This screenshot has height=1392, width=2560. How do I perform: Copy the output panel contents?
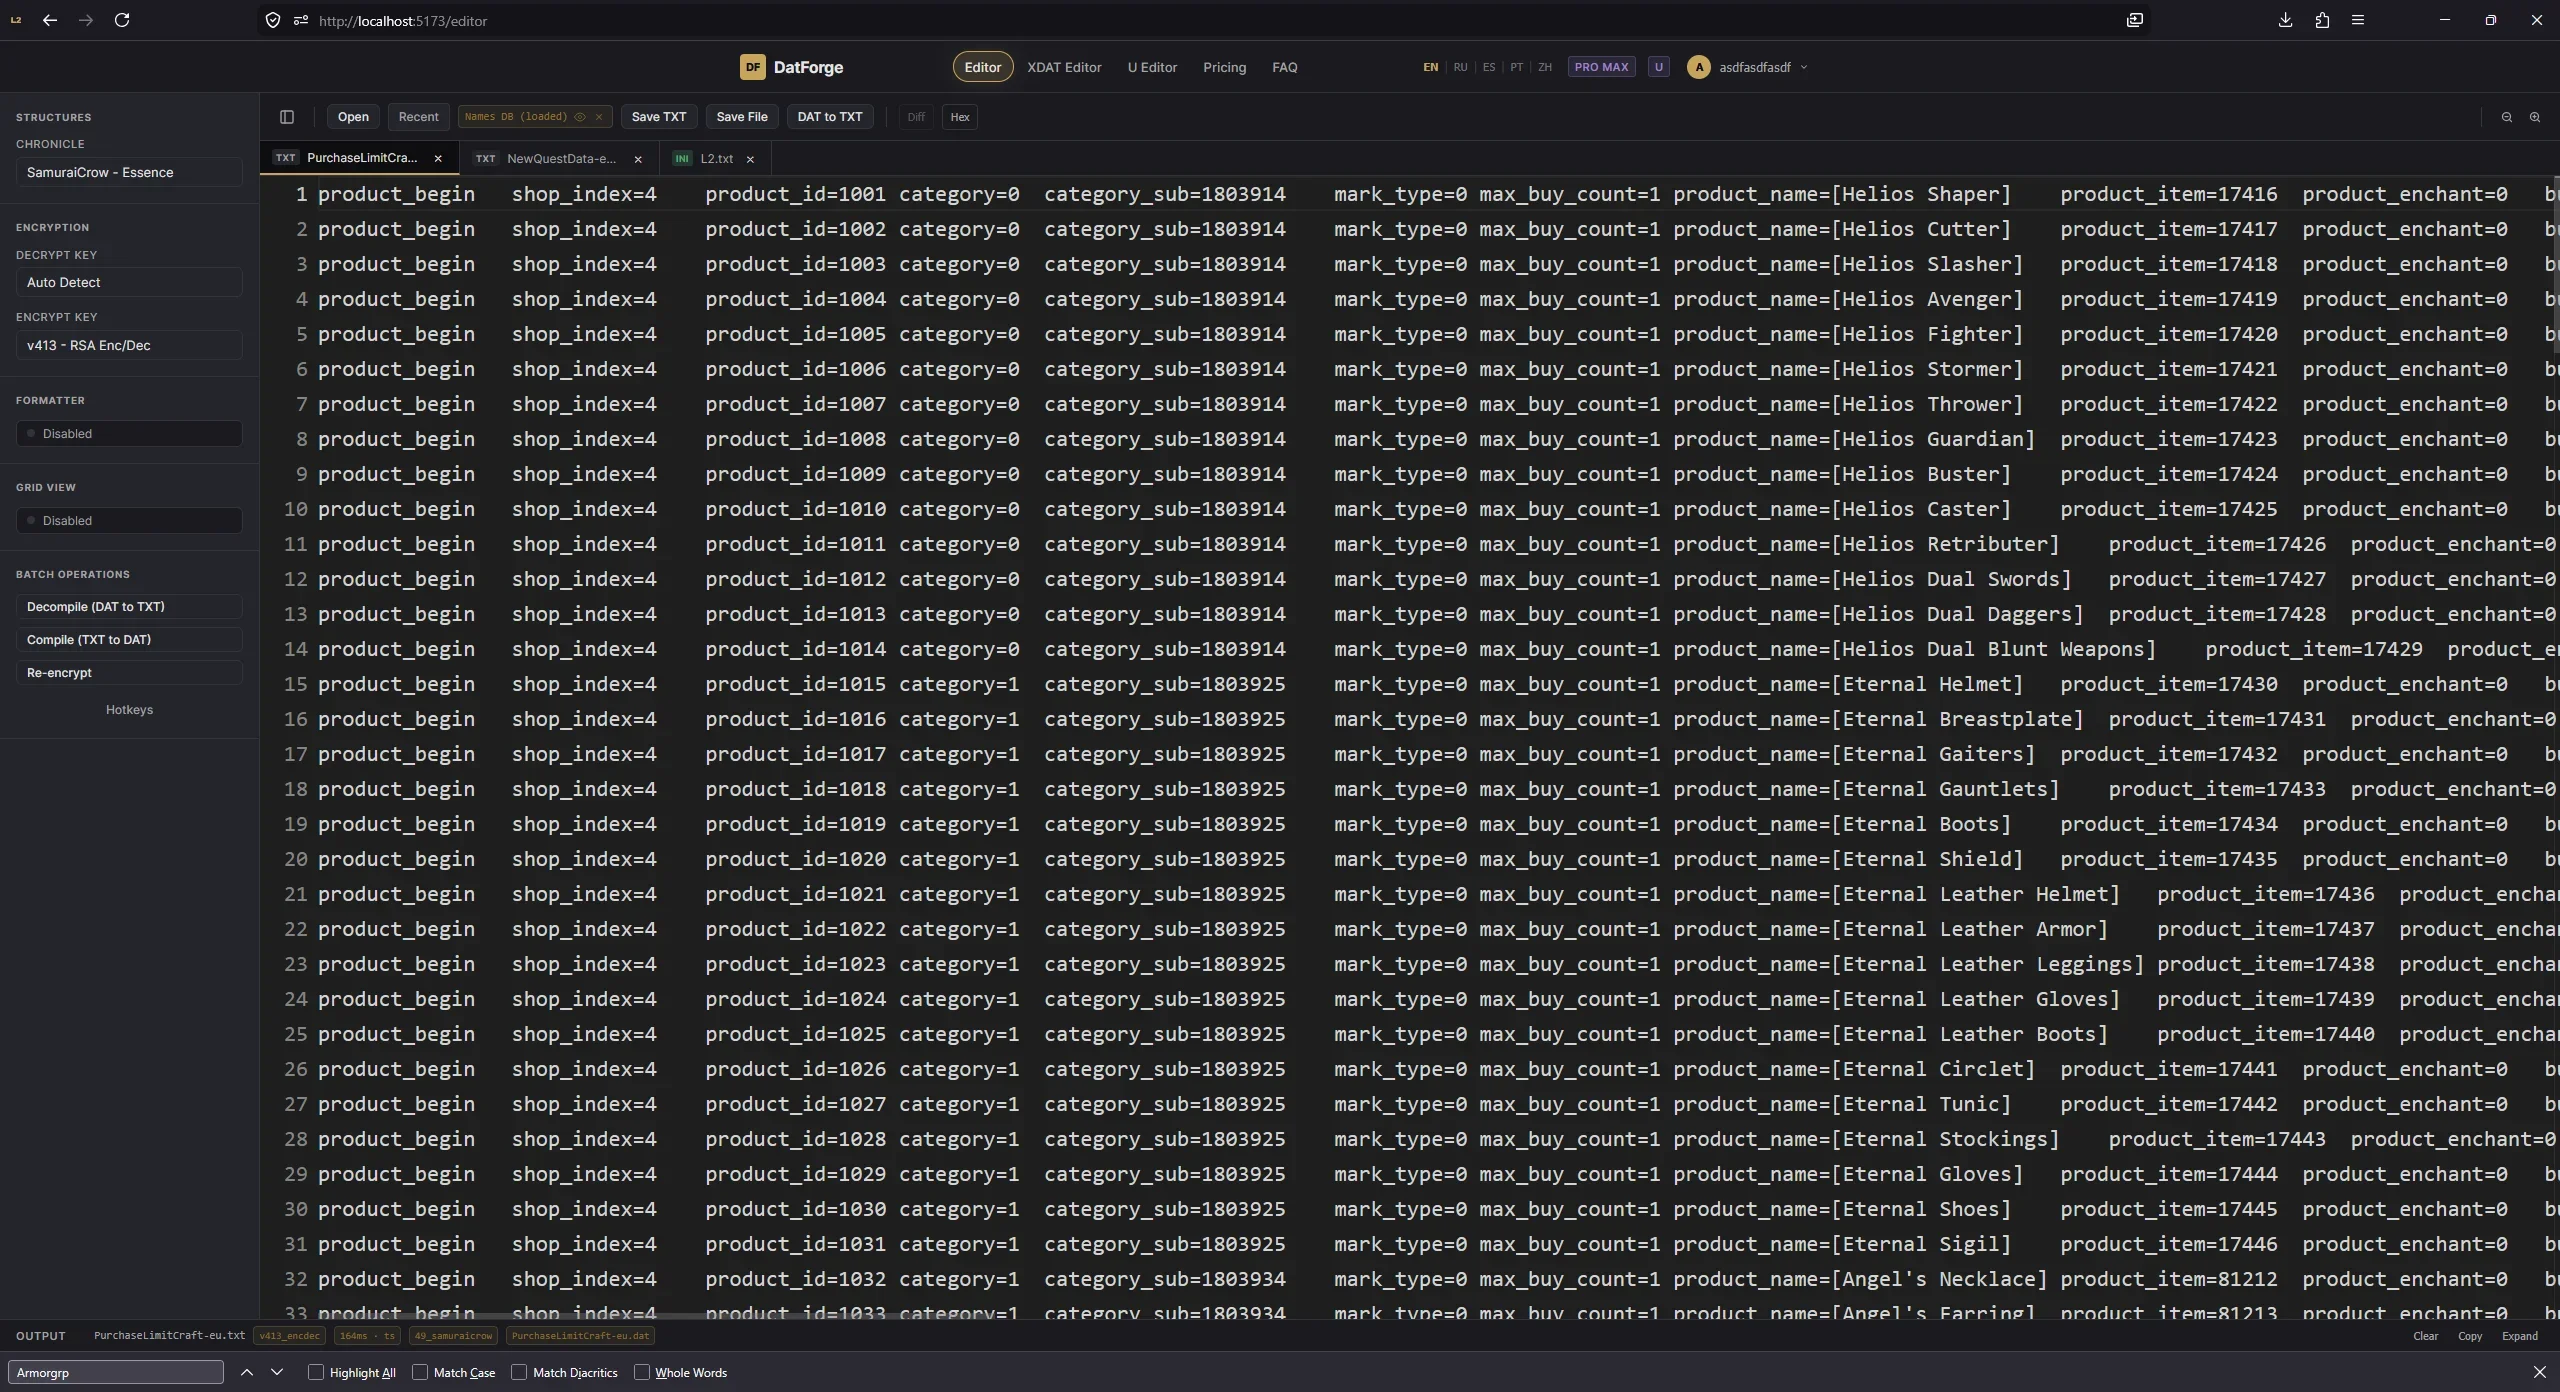(2469, 1336)
